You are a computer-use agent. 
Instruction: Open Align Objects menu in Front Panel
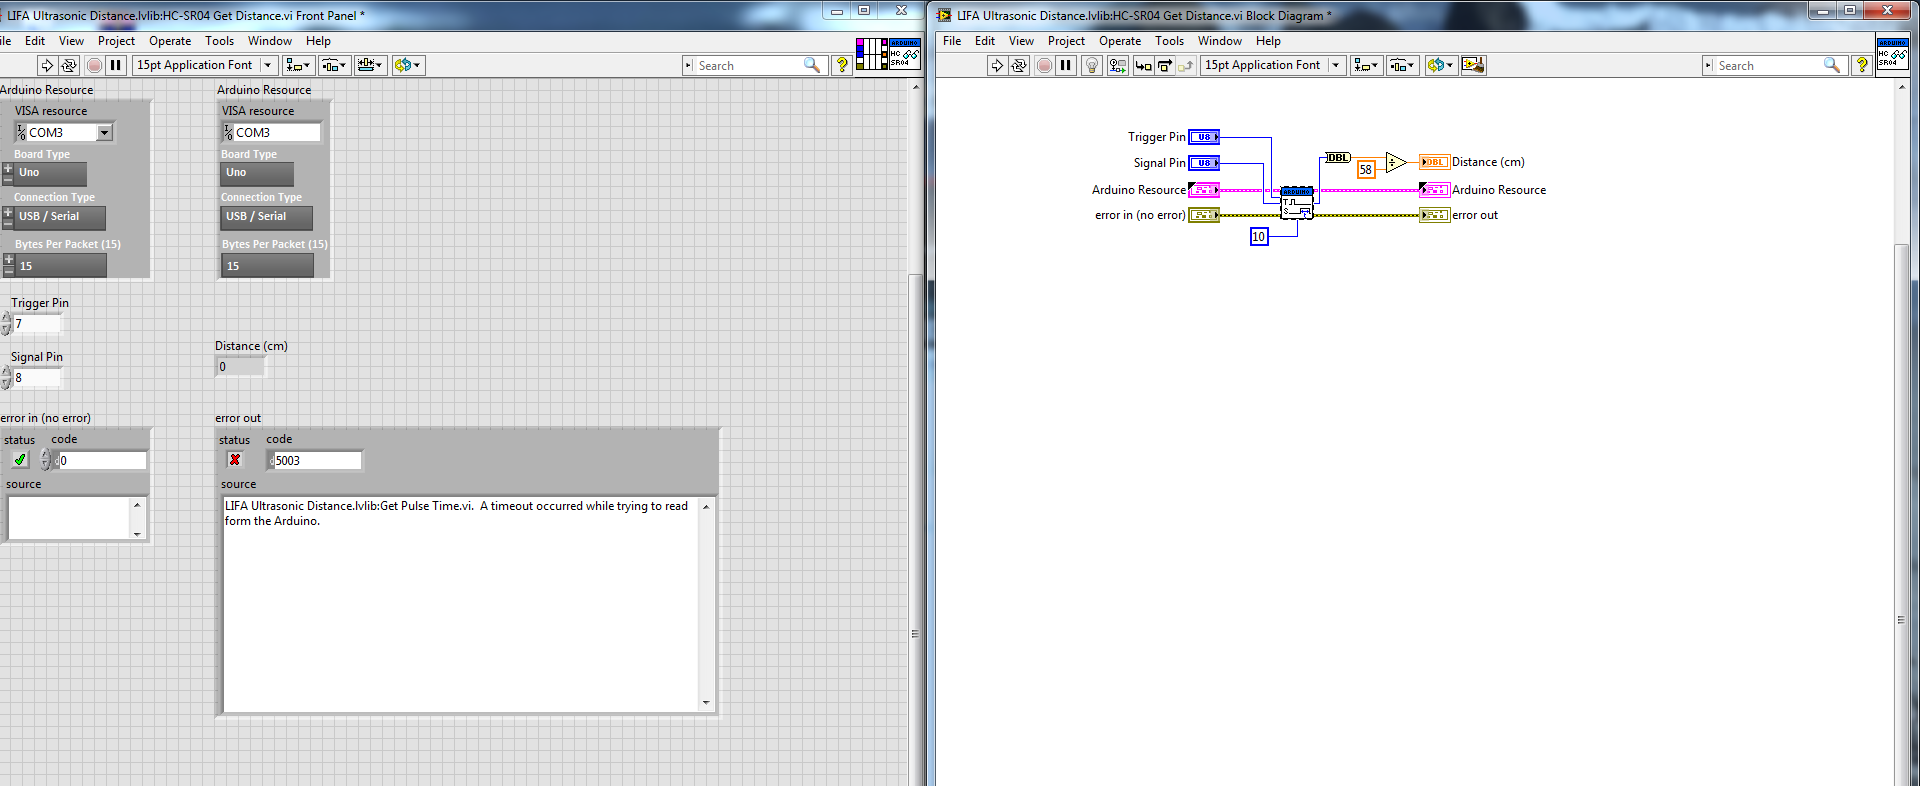coord(298,65)
